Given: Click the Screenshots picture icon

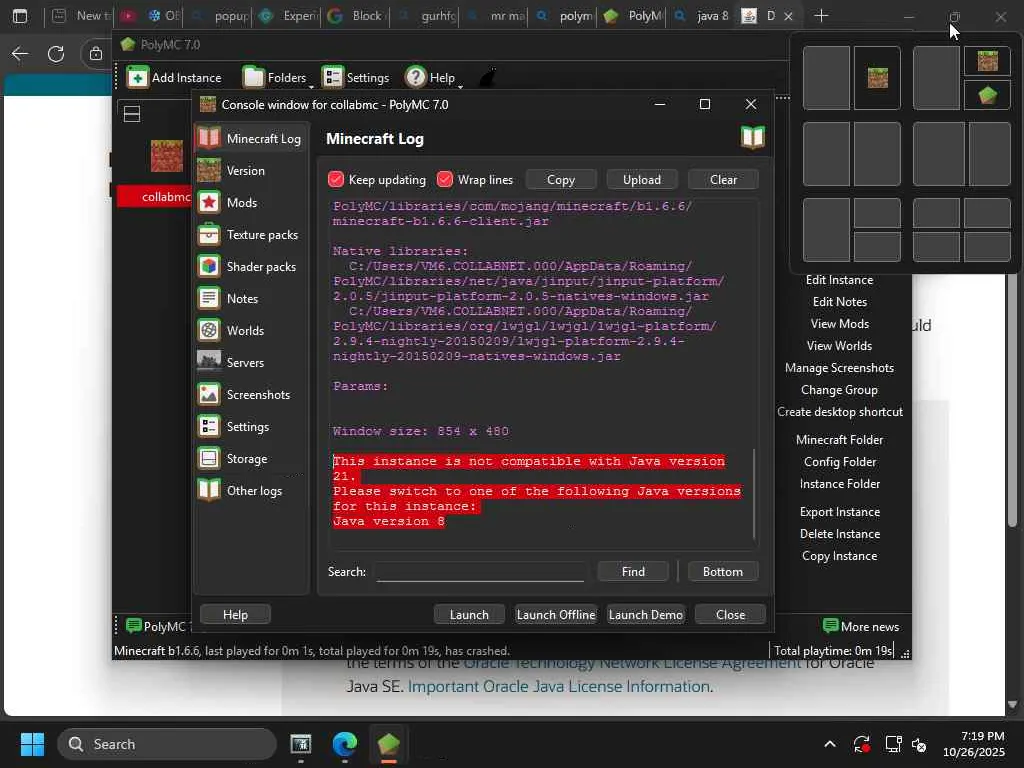Looking at the screenshot, I should pyautogui.click(x=209, y=394).
